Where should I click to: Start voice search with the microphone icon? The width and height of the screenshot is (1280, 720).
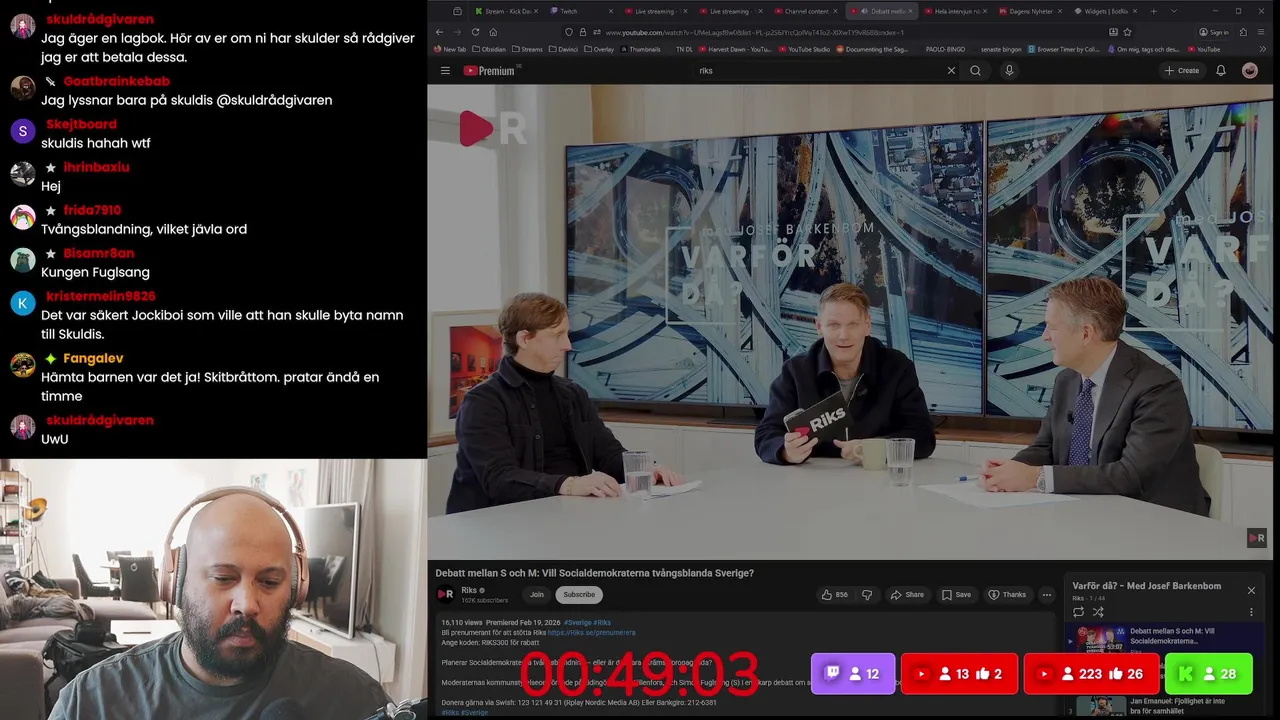coord(1008,71)
